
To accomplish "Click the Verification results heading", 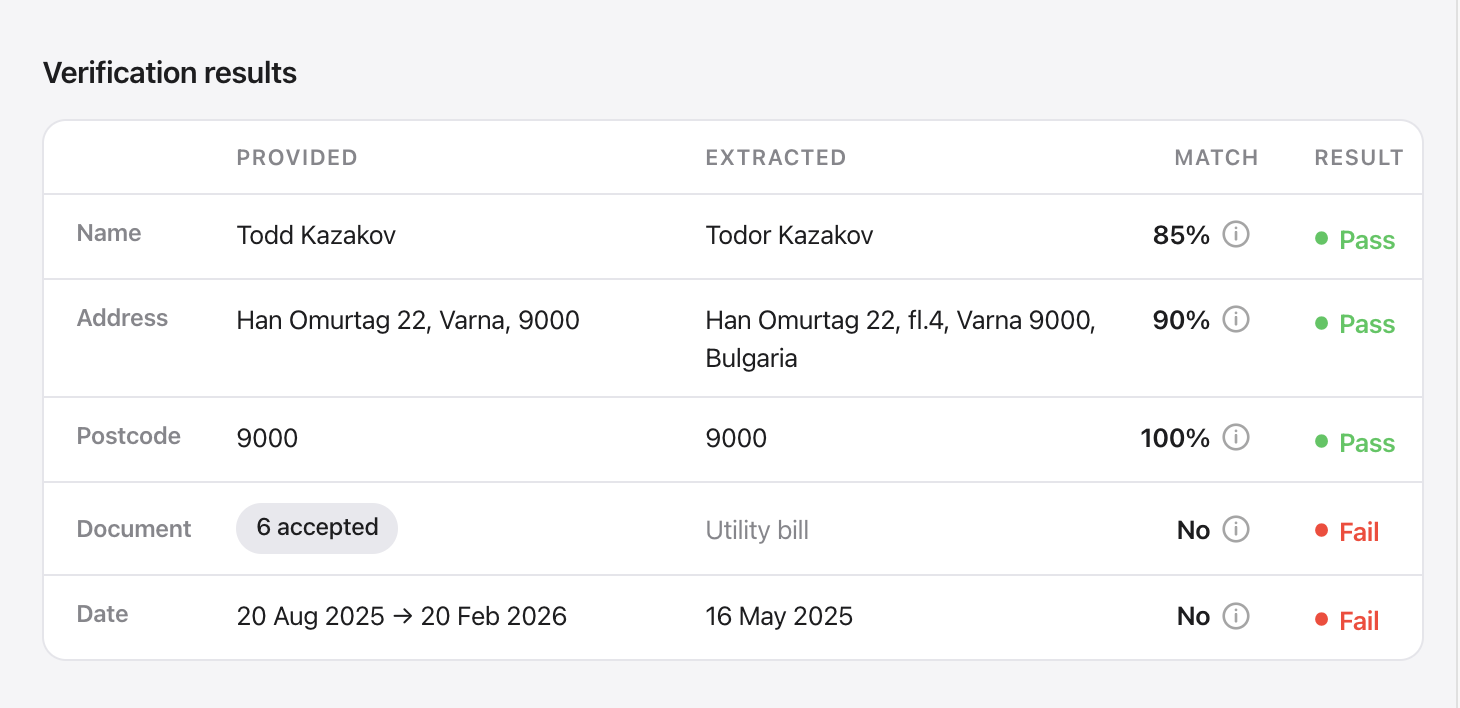I will click(x=170, y=73).
